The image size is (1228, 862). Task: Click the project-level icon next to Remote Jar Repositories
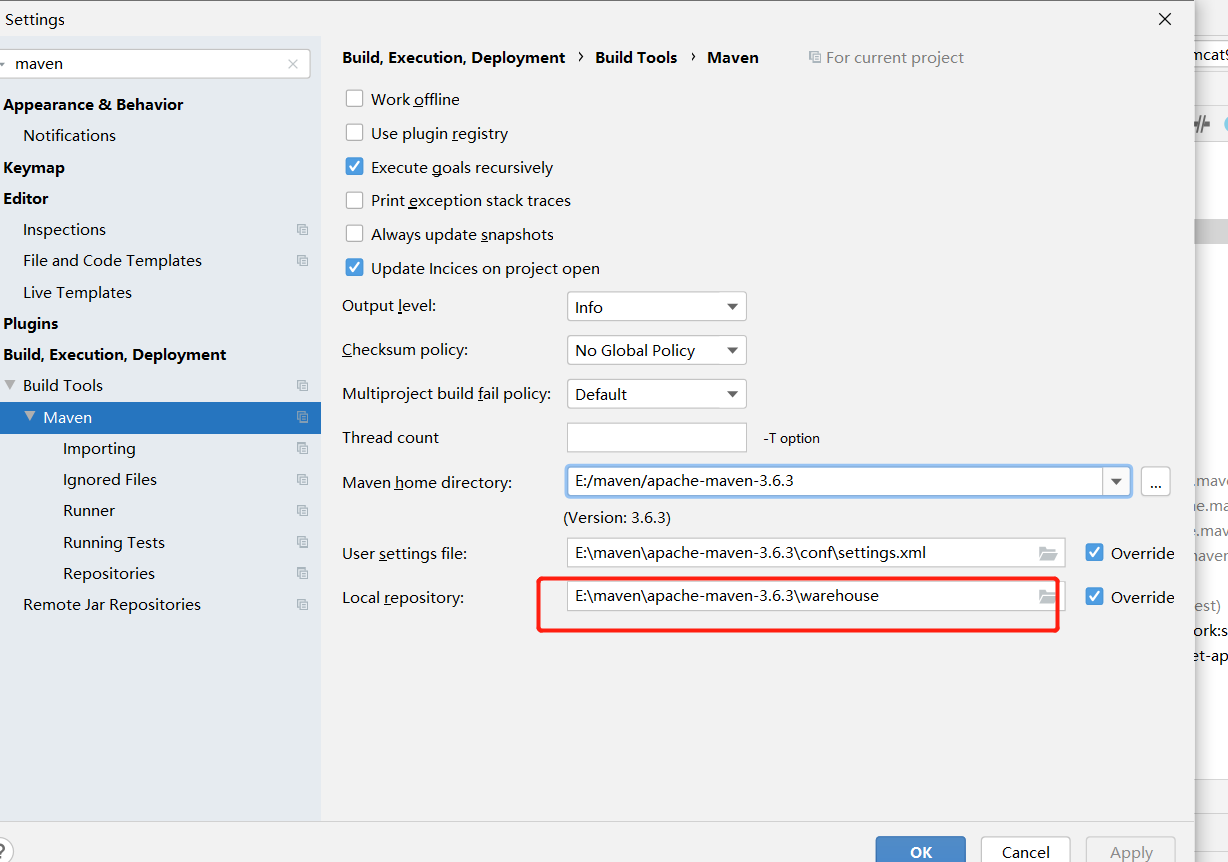(x=302, y=605)
